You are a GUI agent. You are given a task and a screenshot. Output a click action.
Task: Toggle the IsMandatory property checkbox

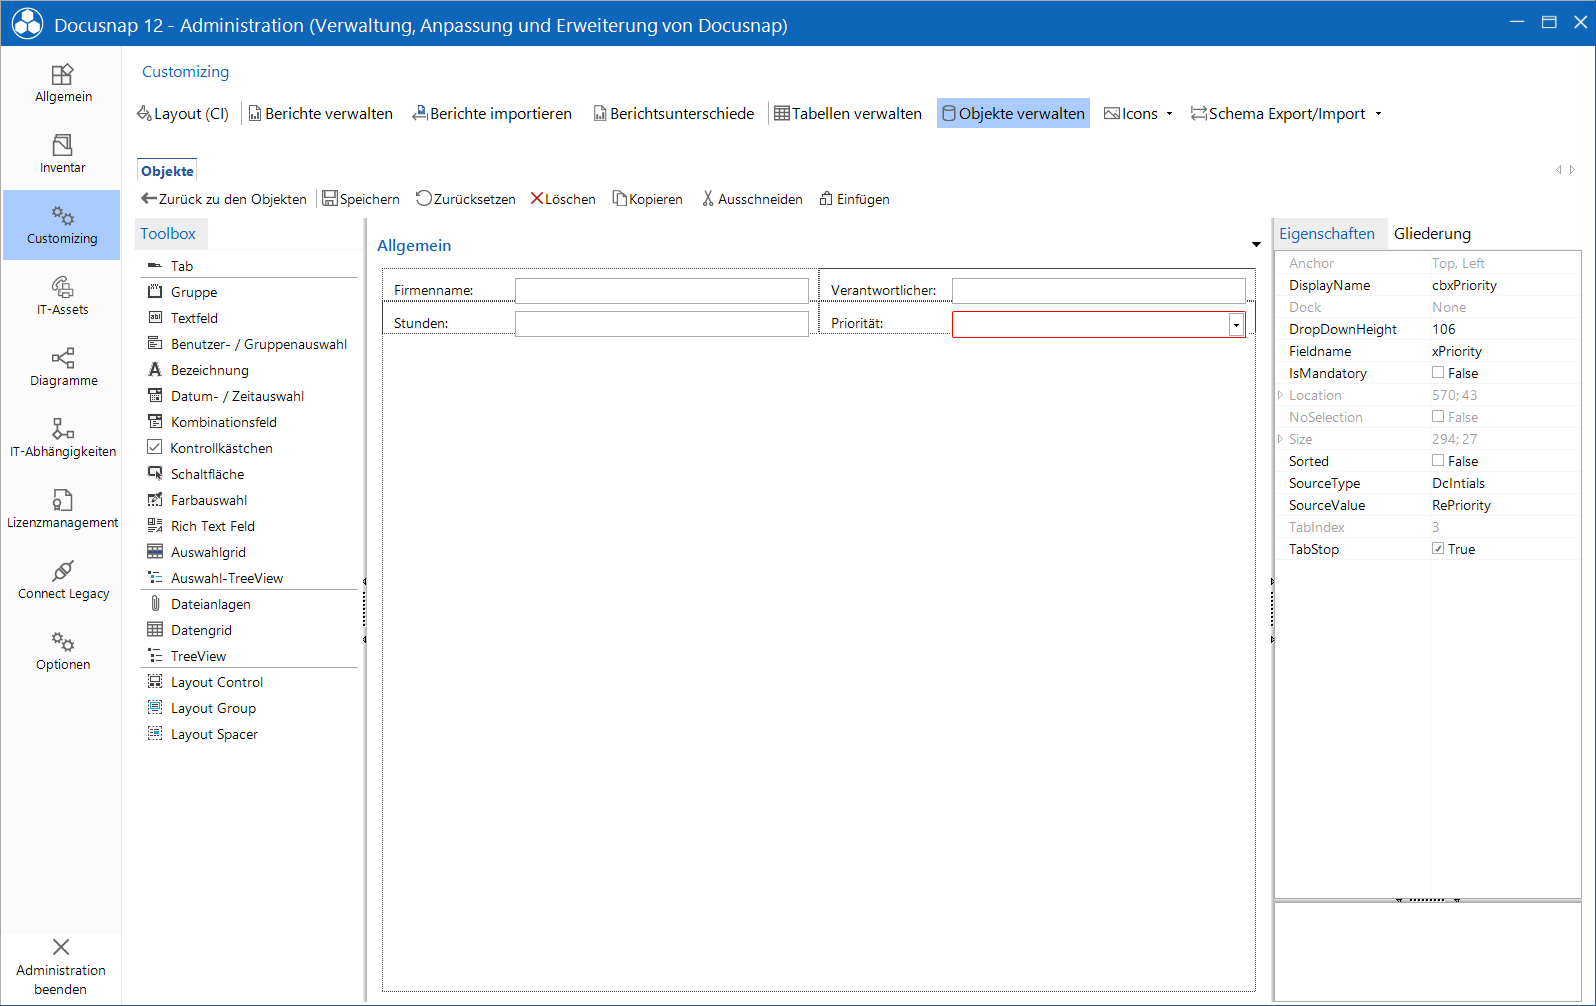click(1438, 372)
